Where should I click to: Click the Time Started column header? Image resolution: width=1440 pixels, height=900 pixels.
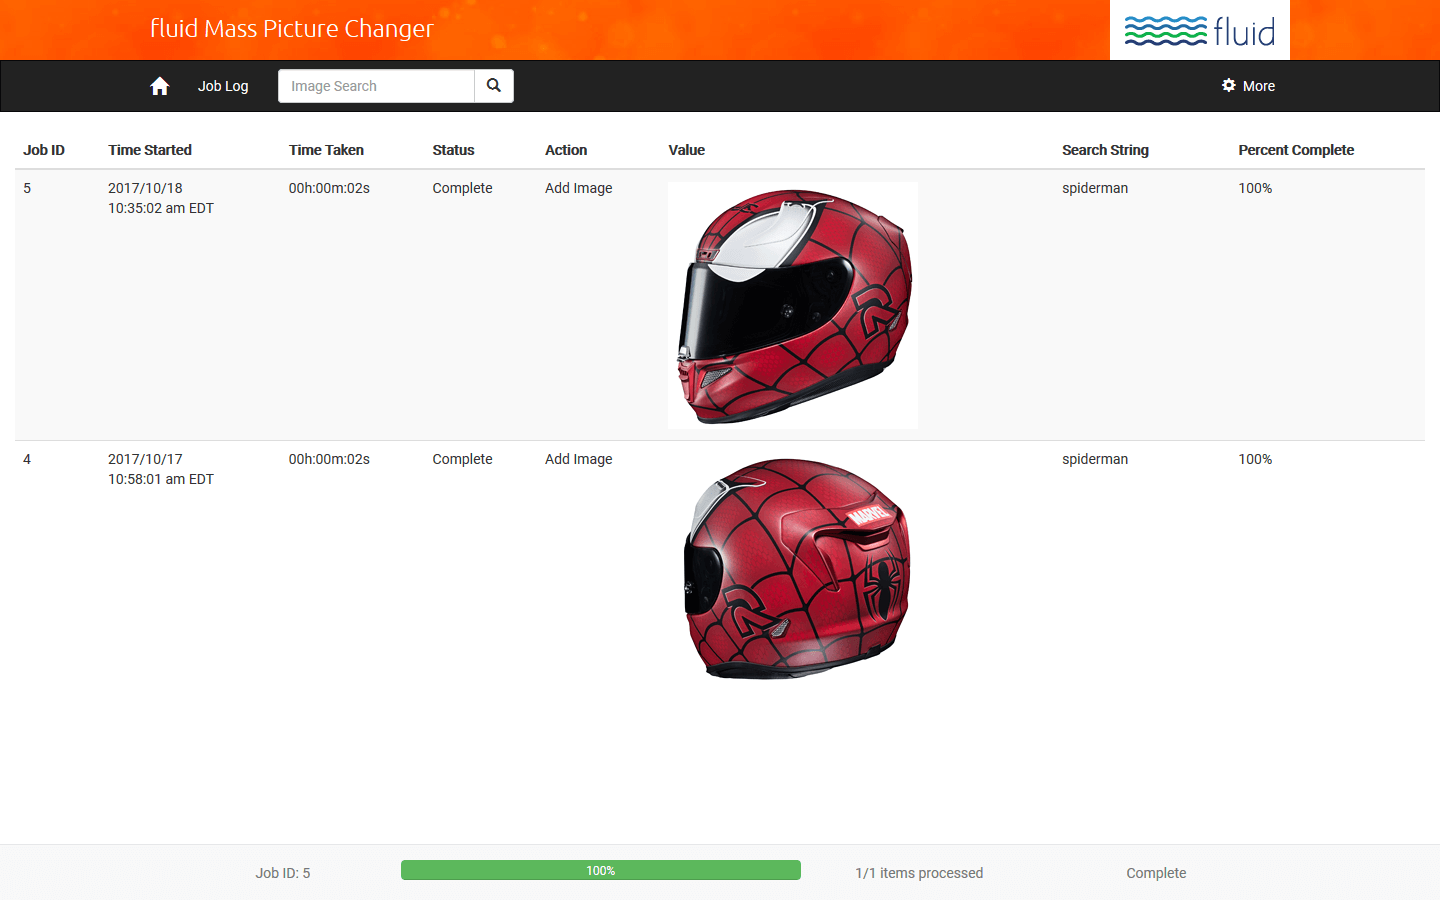[150, 150]
